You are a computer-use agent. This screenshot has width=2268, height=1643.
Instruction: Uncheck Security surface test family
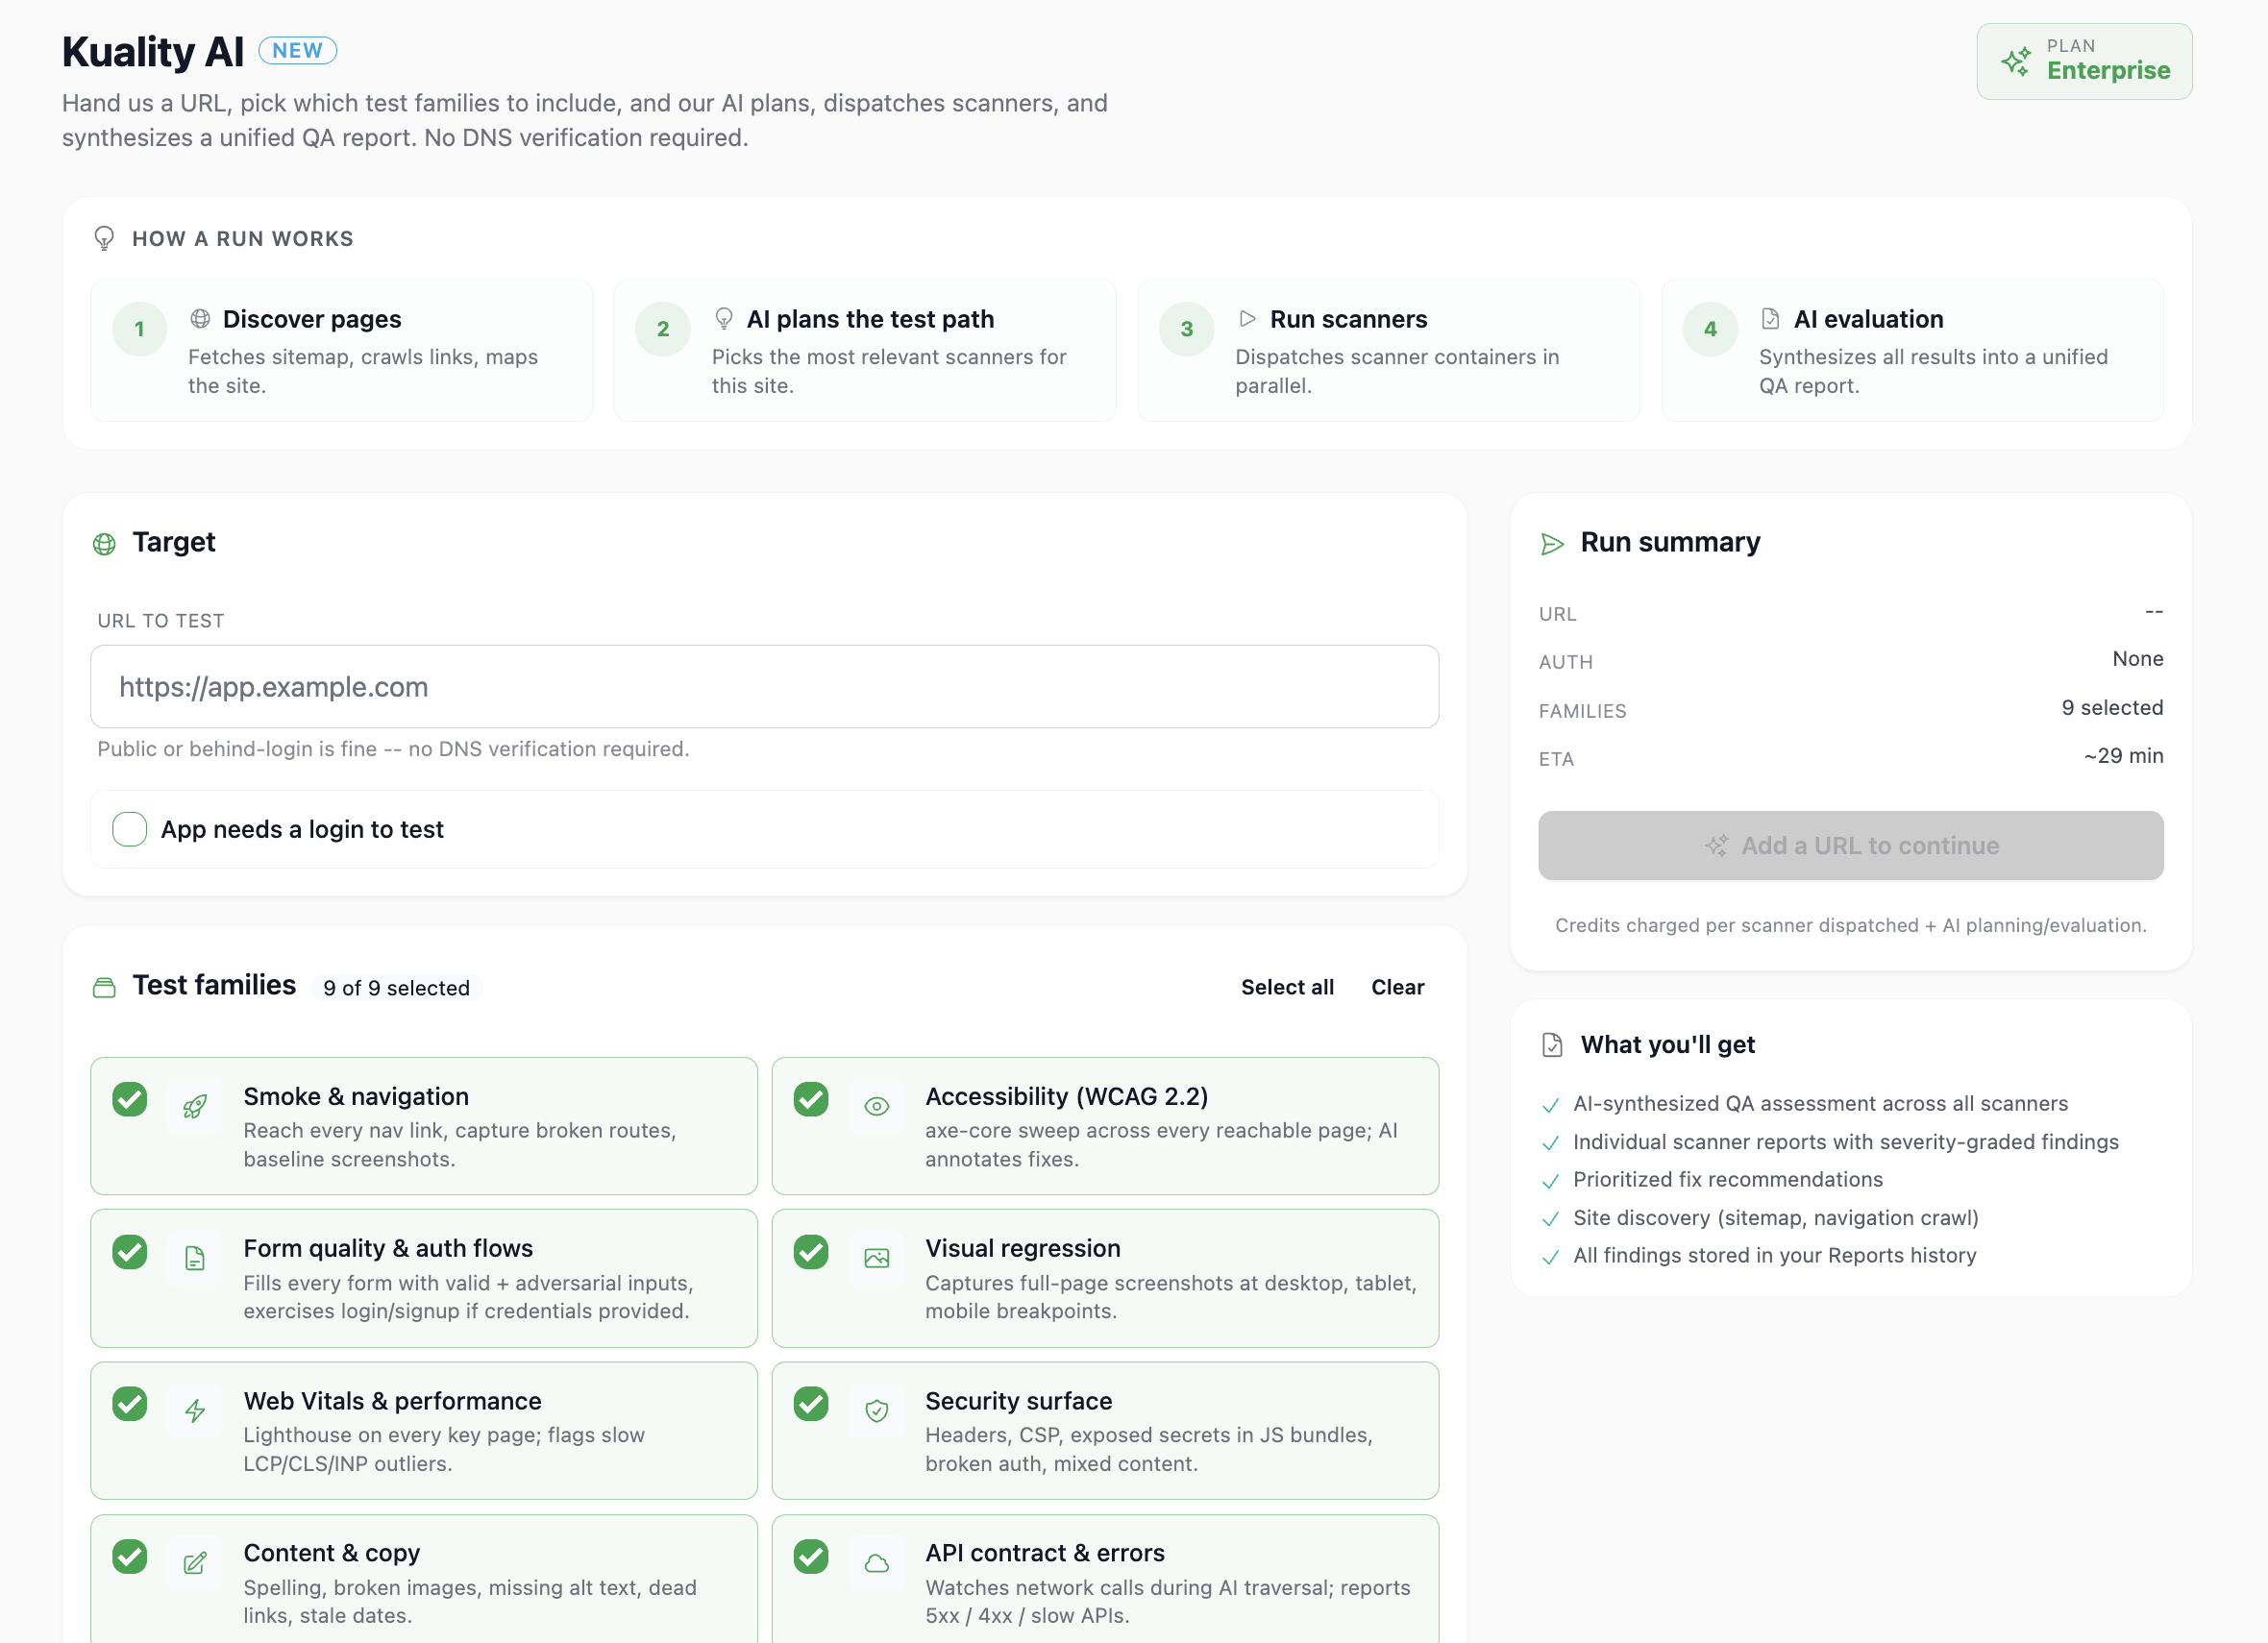811,1403
